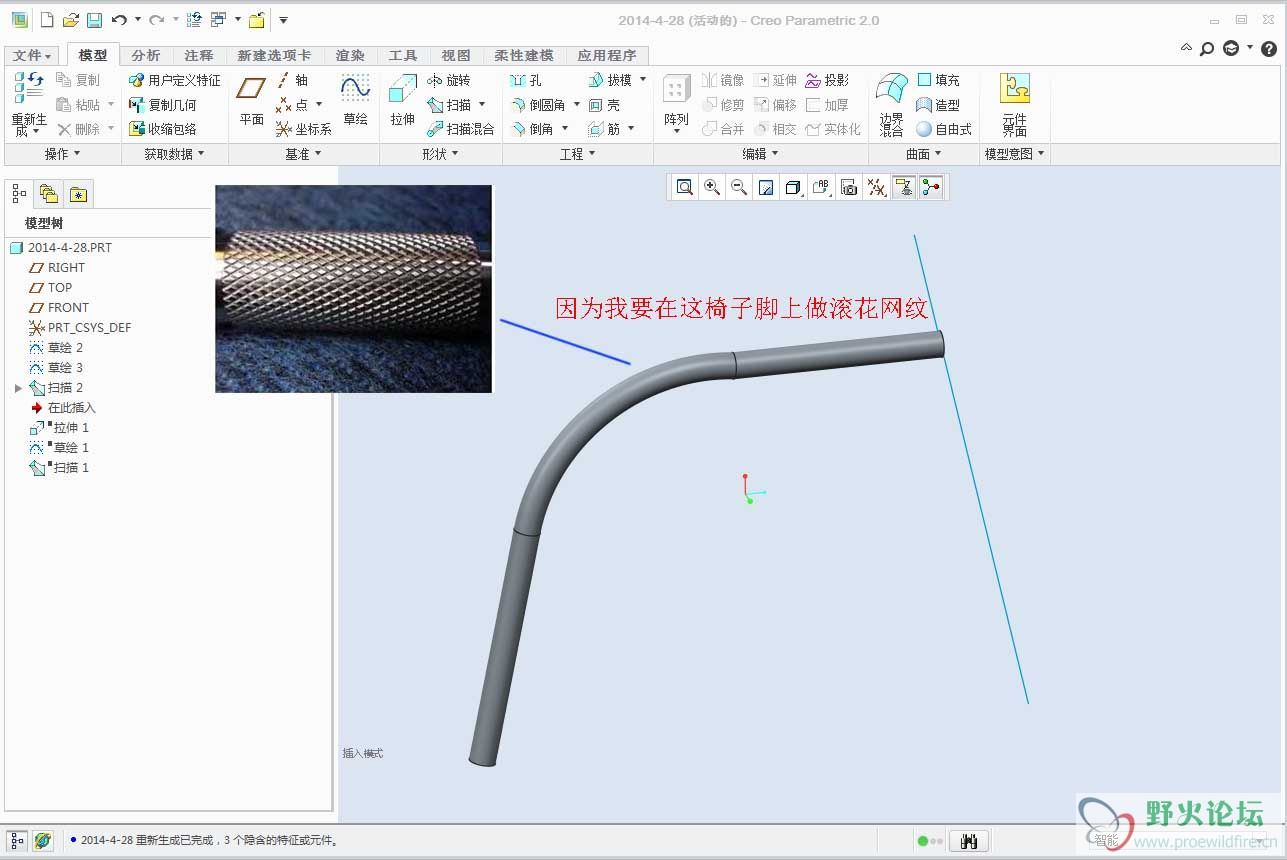Click 复制几何 button
This screenshot has height=860, width=1287.
point(163,105)
